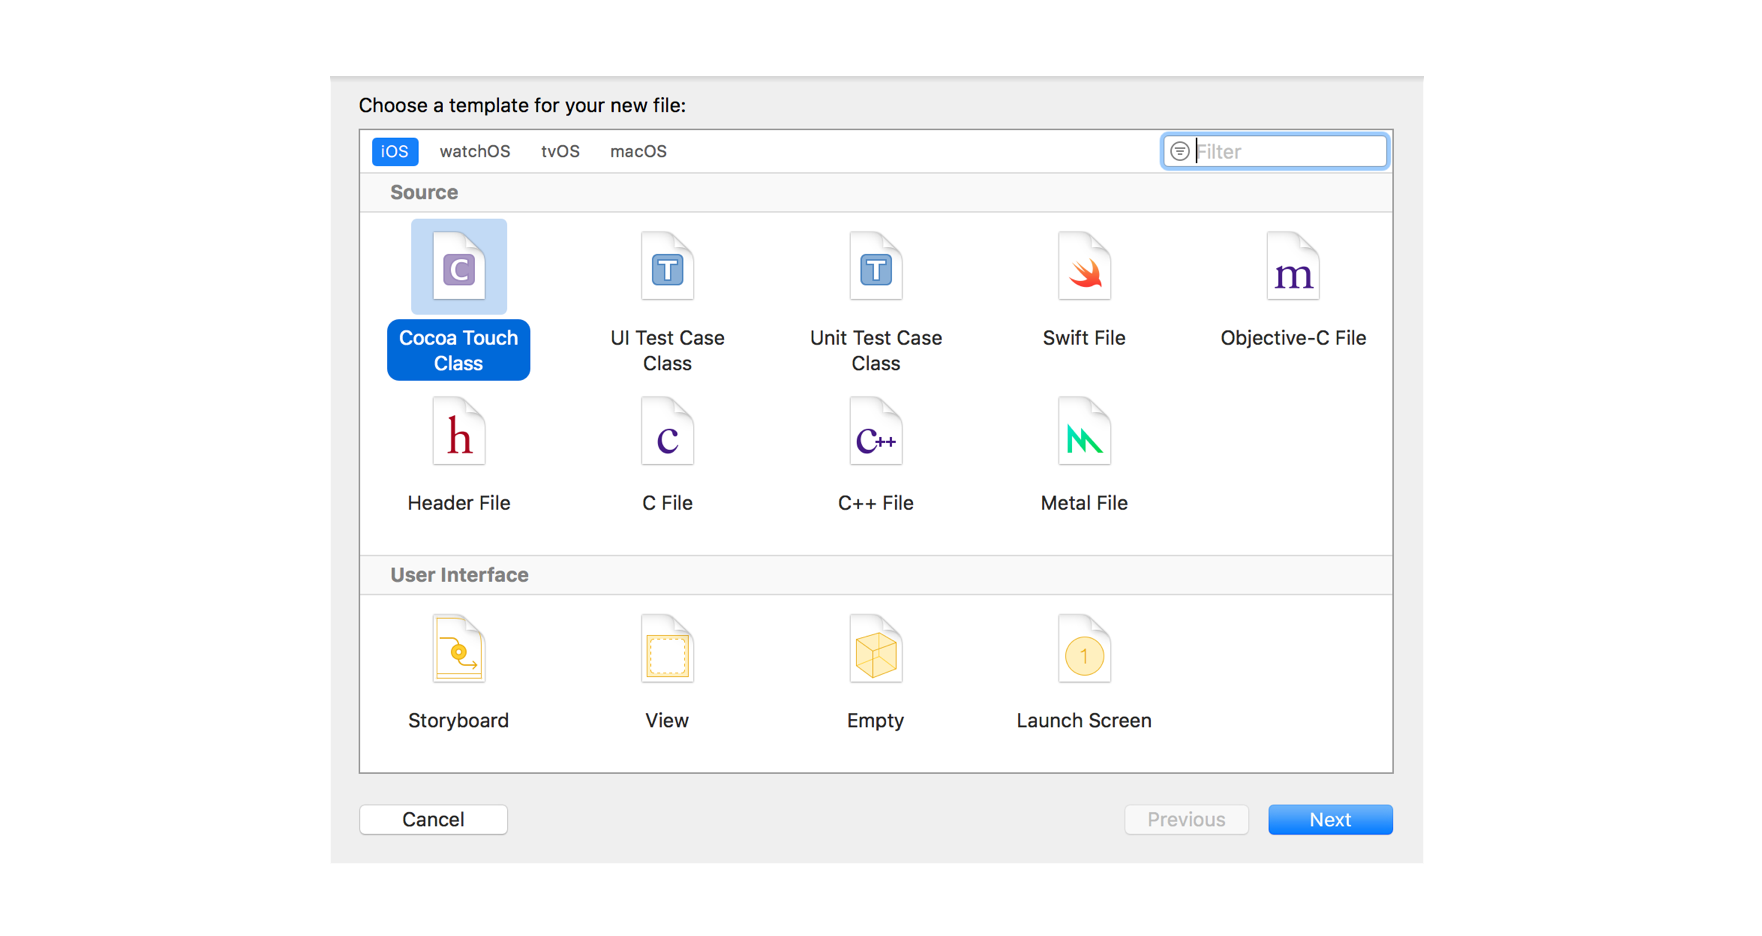Viewport: 1762px width, 936px height.
Task: Select the Swift File template icon
Action: 1084,266
